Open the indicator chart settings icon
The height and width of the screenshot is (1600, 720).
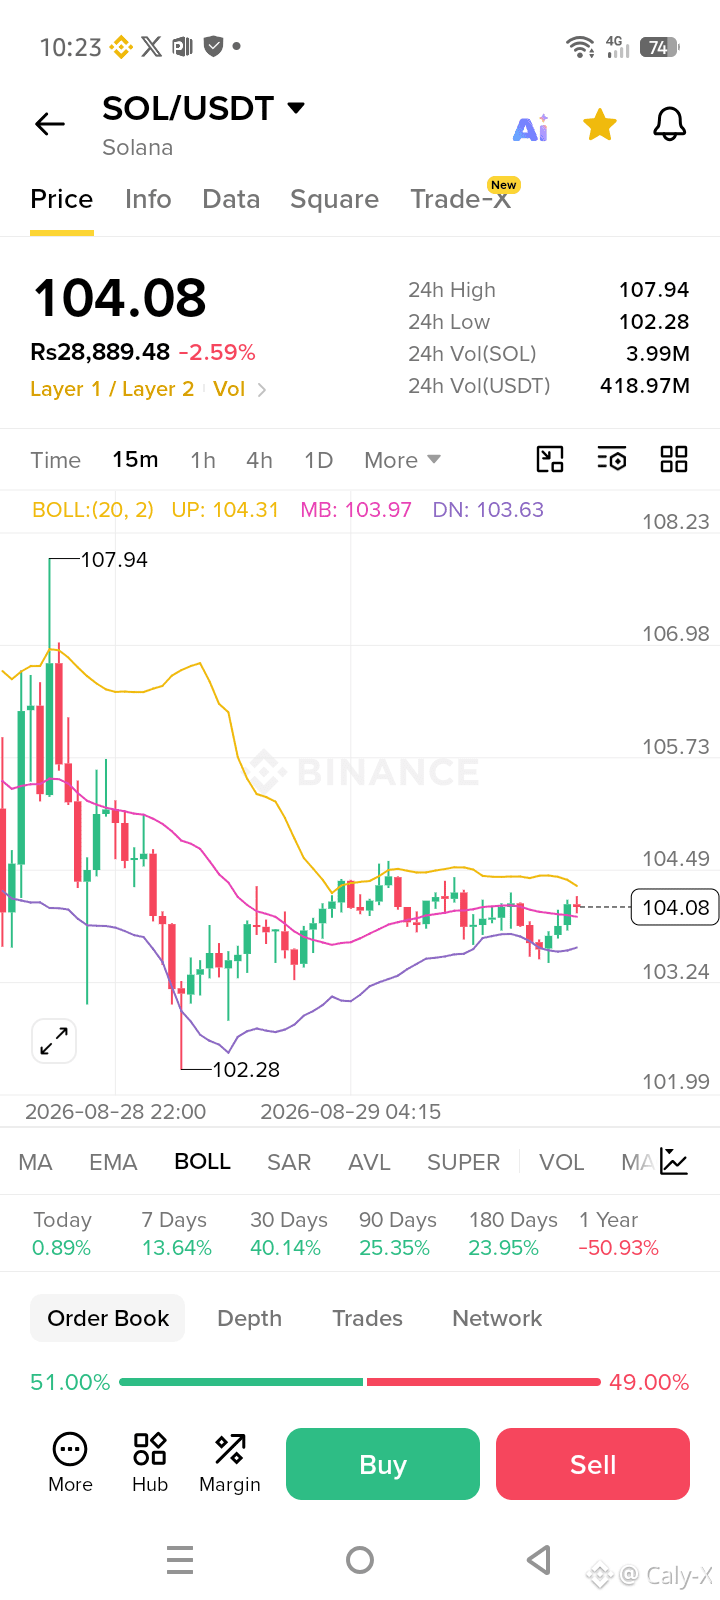pos(674,1161)
